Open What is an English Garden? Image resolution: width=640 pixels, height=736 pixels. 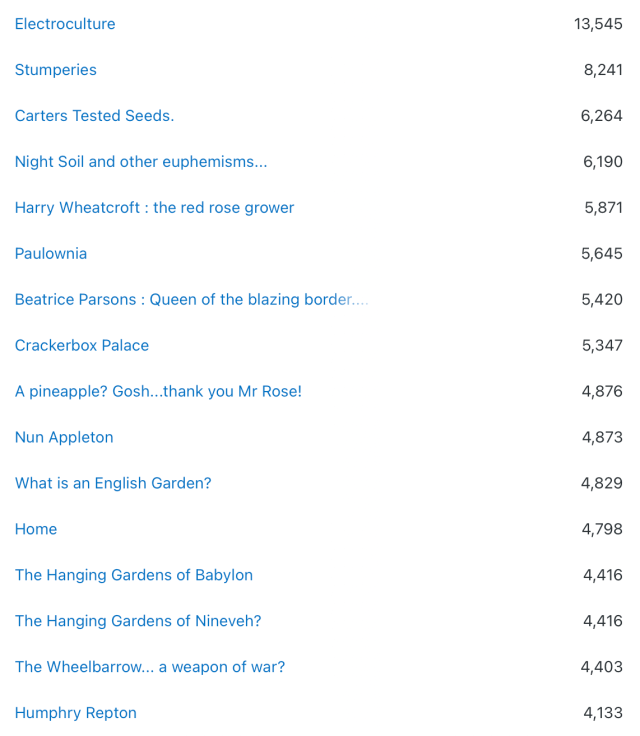pyautogui.click(x=113, y=484)
